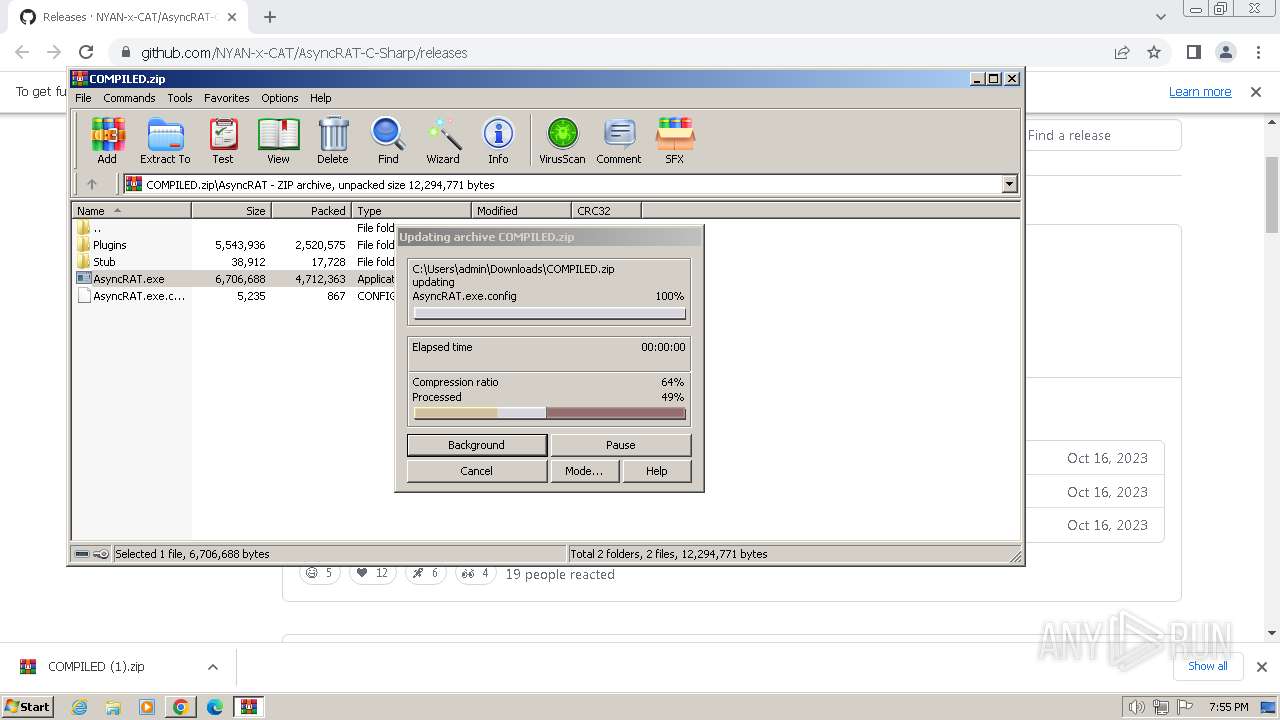Click the Learn more link
This screenshot has height=720, width=1280.
point(1200,91)
